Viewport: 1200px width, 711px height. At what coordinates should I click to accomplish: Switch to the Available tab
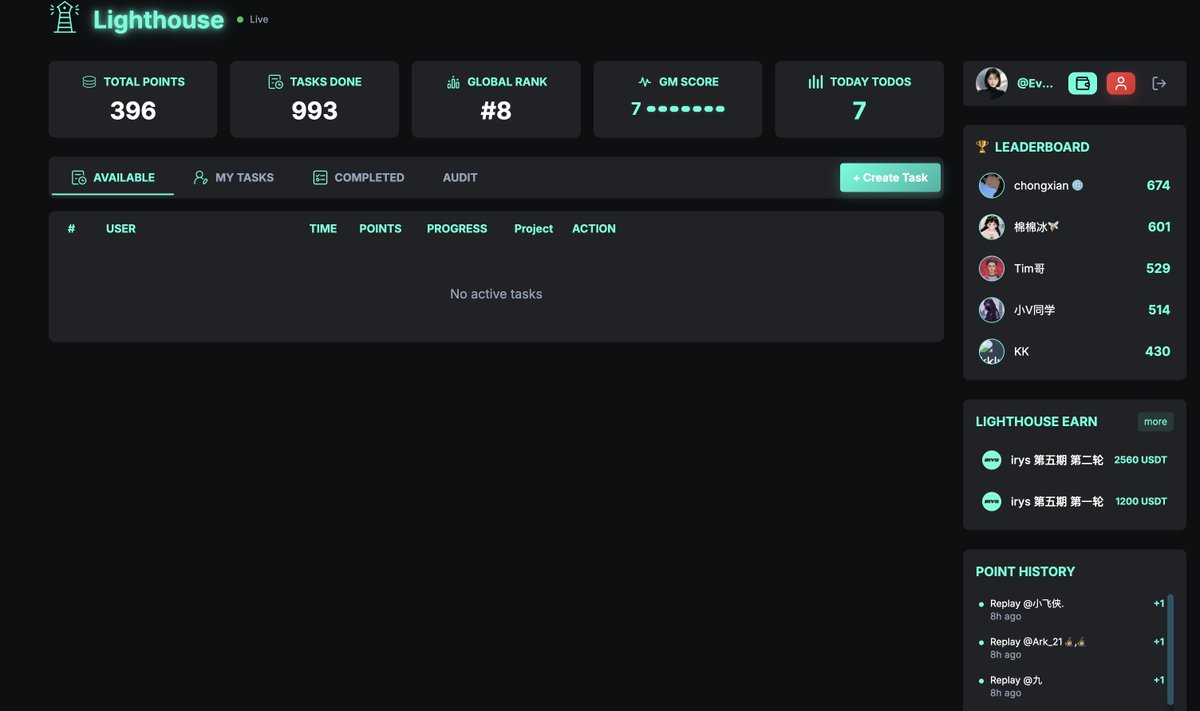pos(113,177)
